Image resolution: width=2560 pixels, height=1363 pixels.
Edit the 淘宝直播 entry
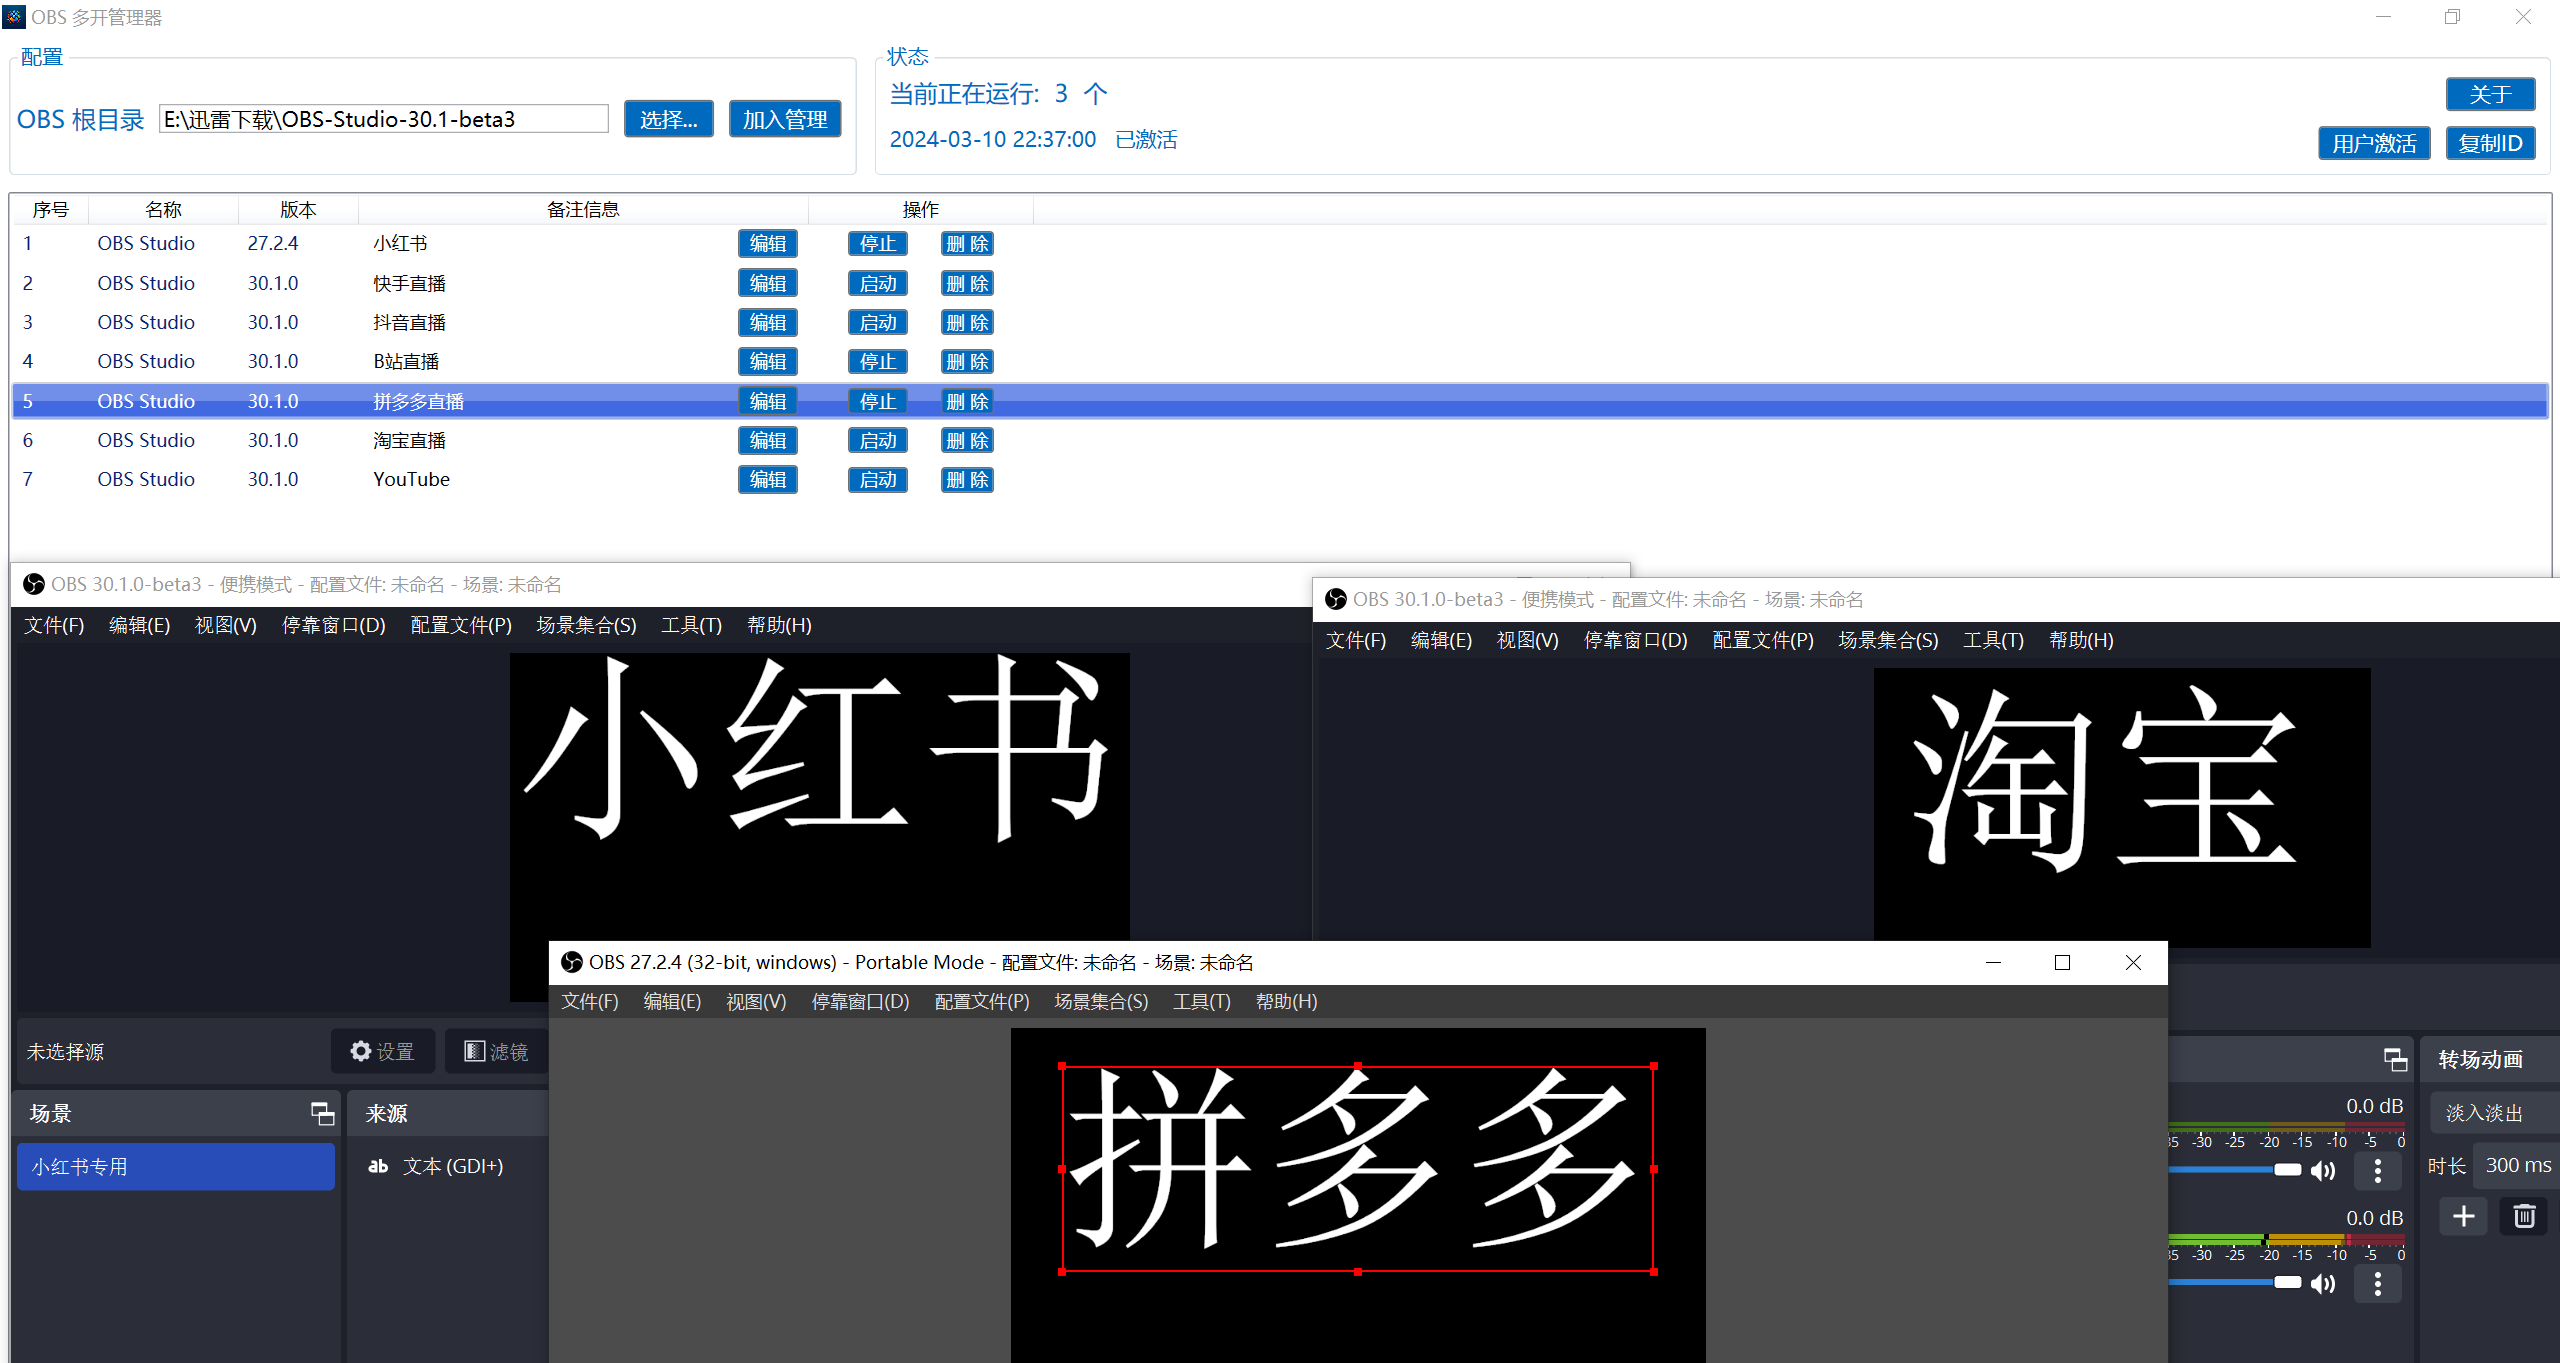click(x=768, y=440)
